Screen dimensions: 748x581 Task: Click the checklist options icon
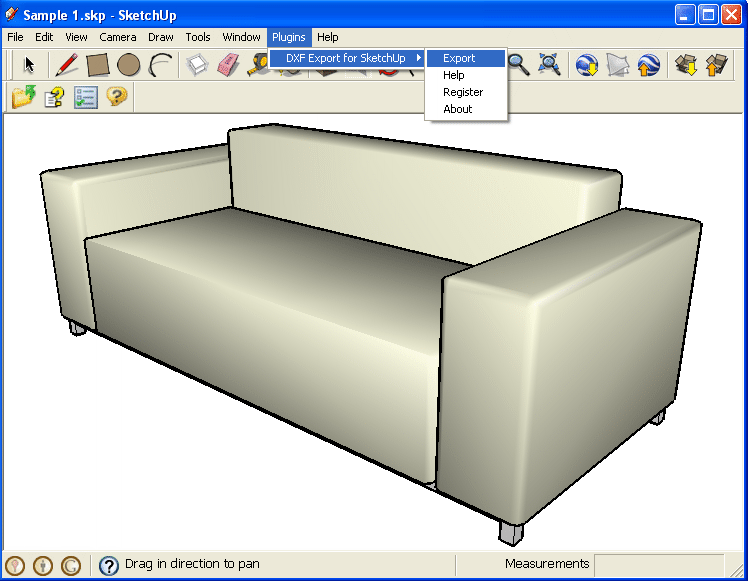[x=86, y=97]
